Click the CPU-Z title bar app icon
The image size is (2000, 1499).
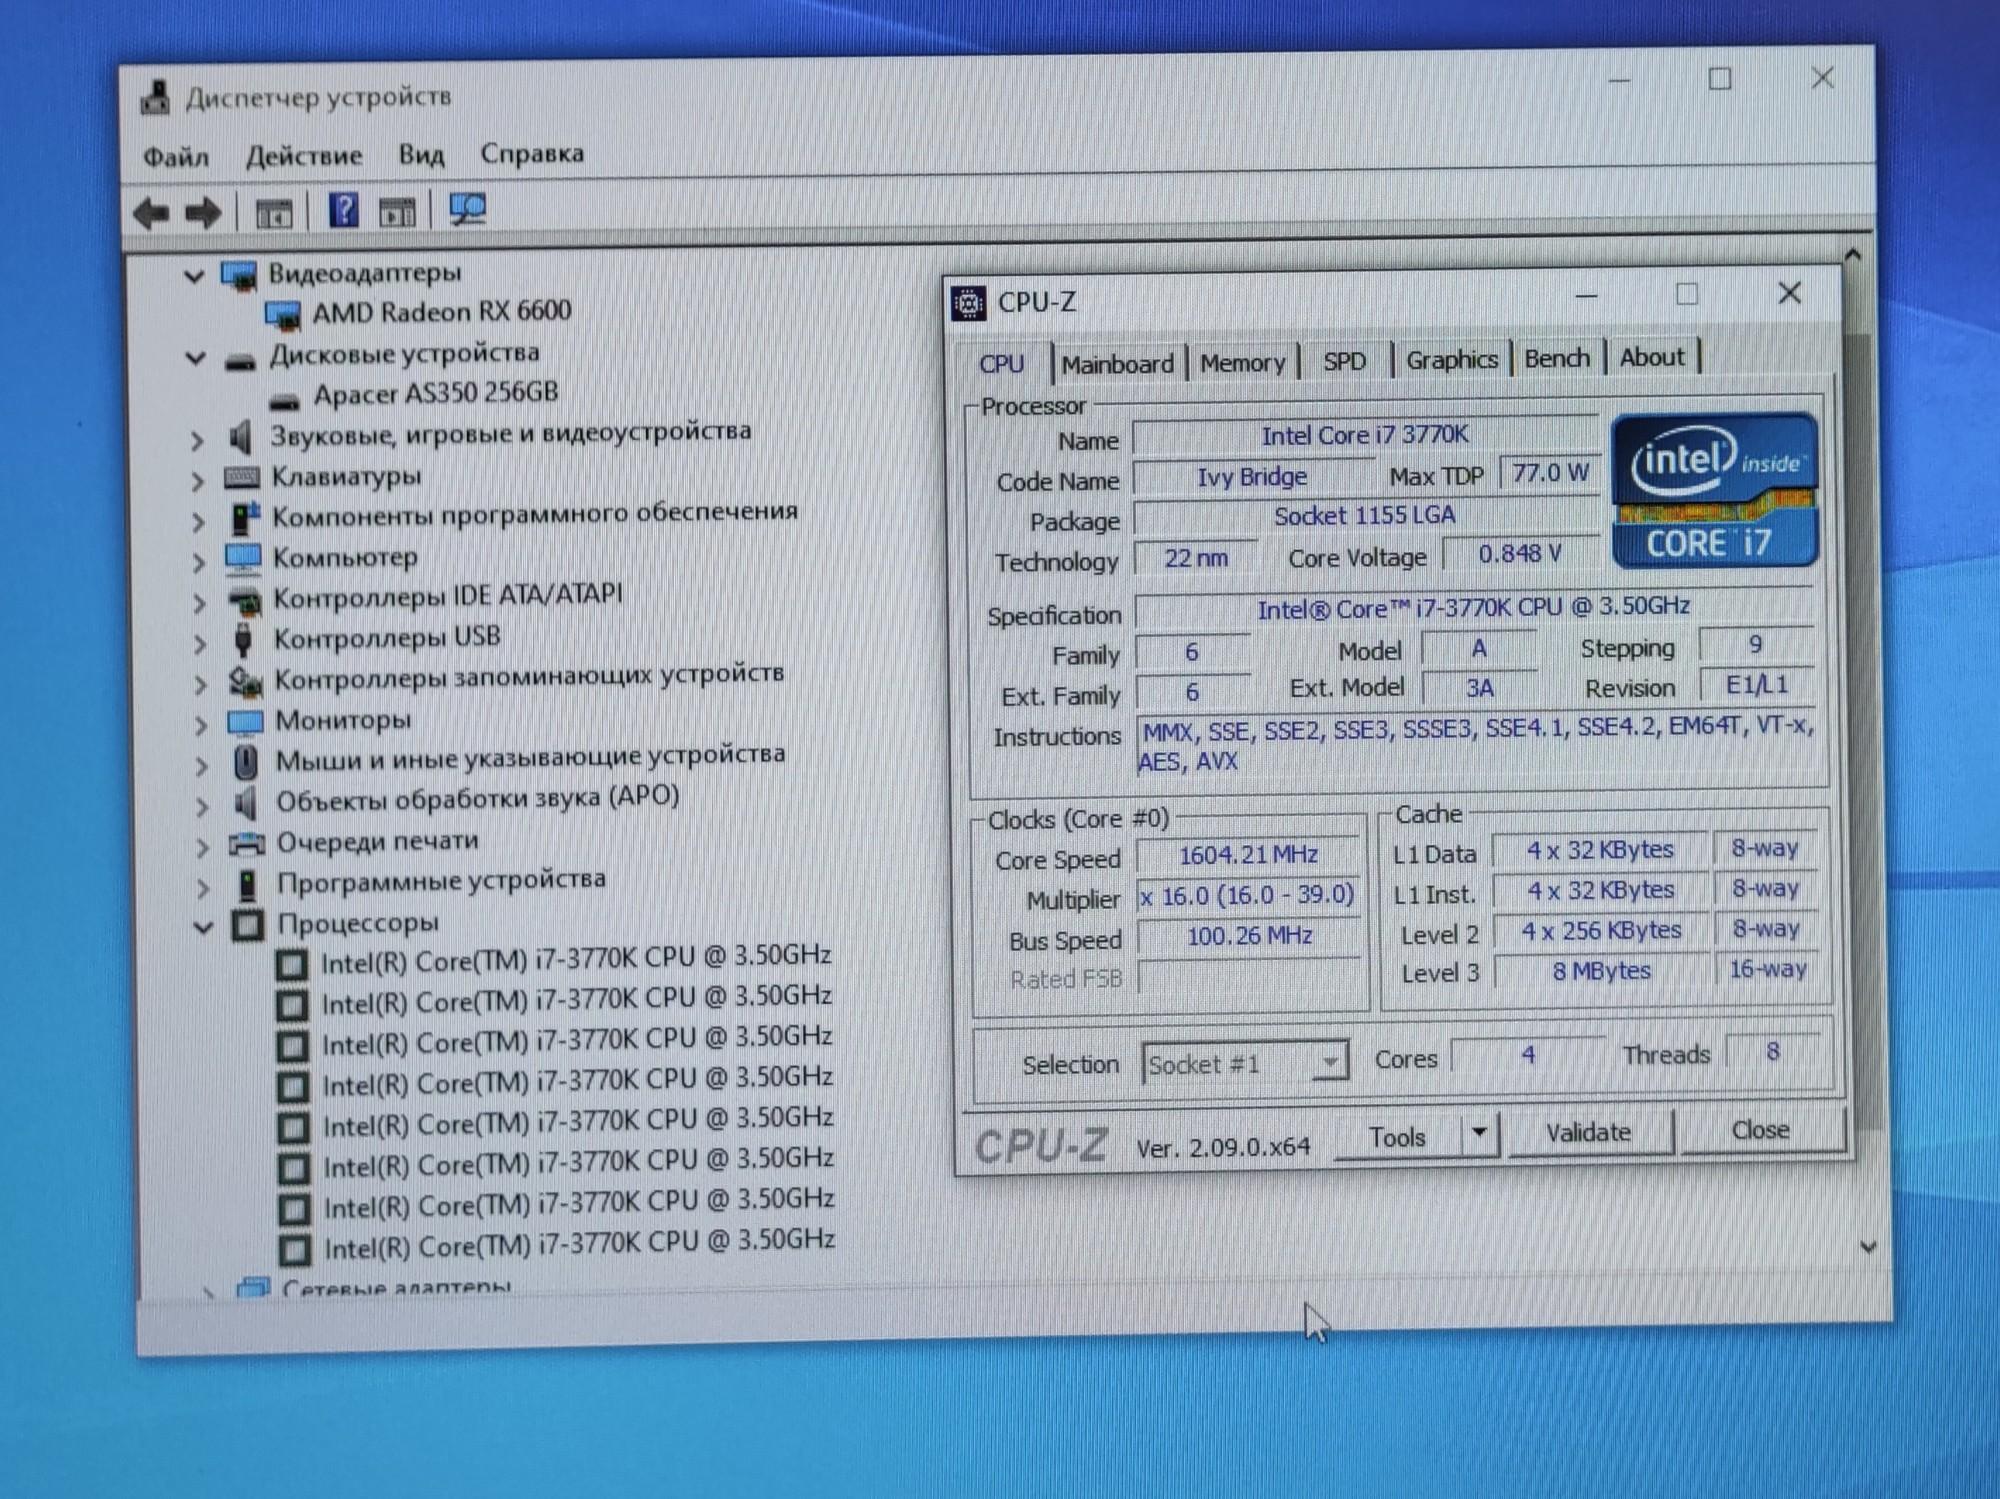(968, 302)
